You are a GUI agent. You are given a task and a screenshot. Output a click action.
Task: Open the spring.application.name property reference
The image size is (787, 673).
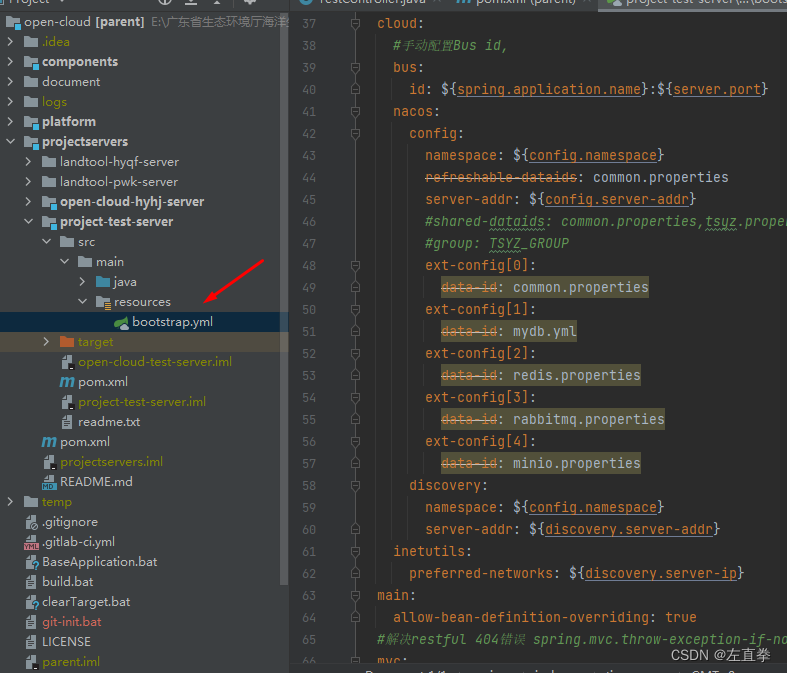coord(549,89)
